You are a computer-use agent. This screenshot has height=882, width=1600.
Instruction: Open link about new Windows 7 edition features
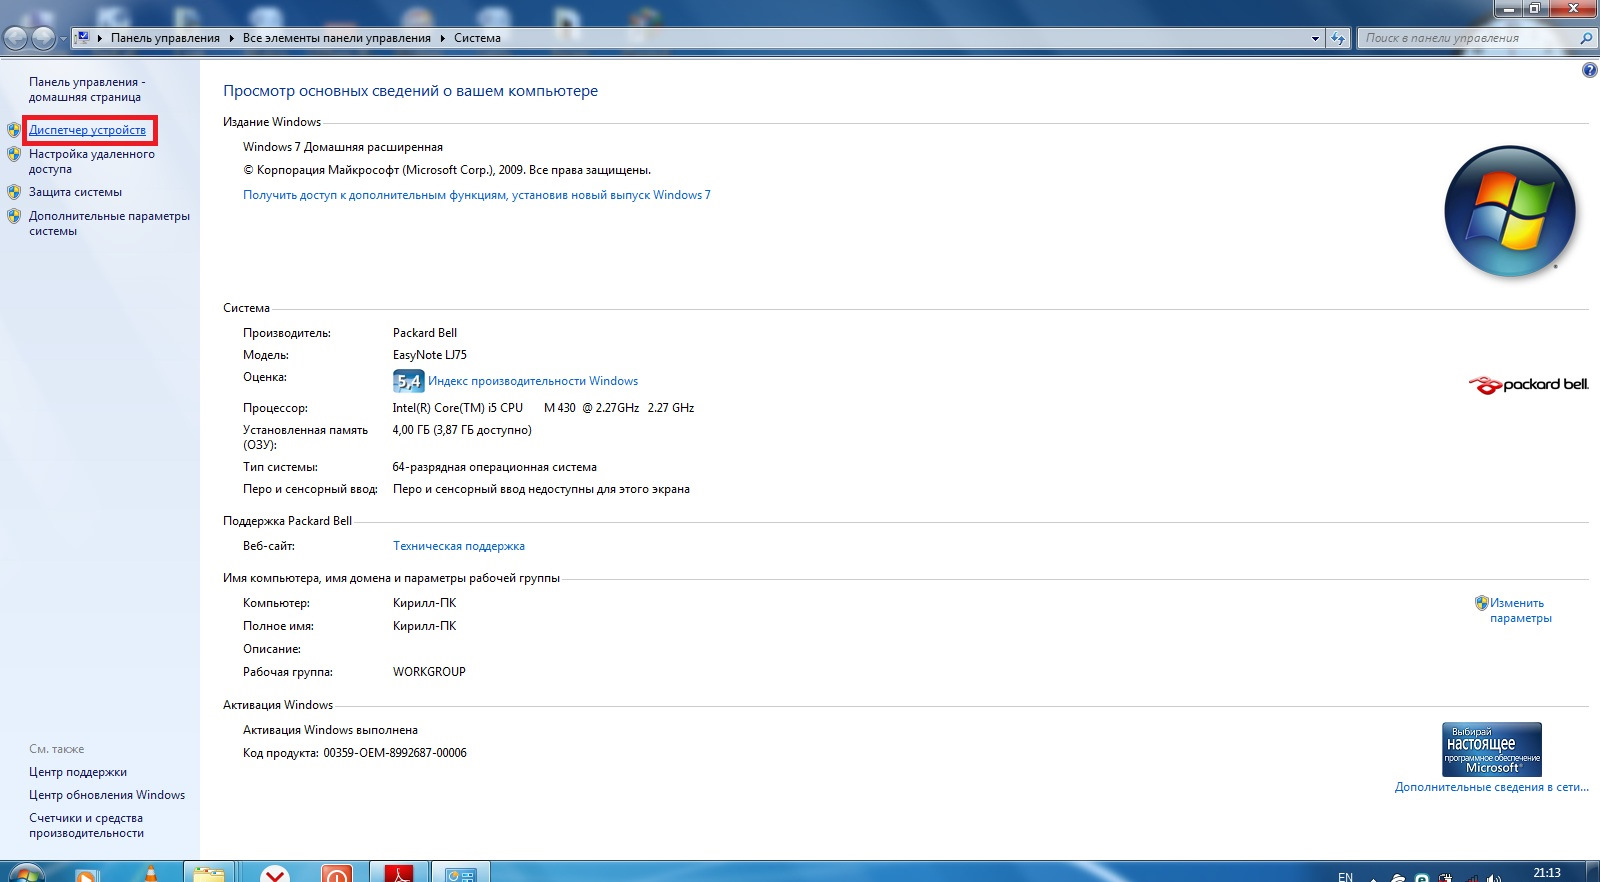tap(477, 195)
